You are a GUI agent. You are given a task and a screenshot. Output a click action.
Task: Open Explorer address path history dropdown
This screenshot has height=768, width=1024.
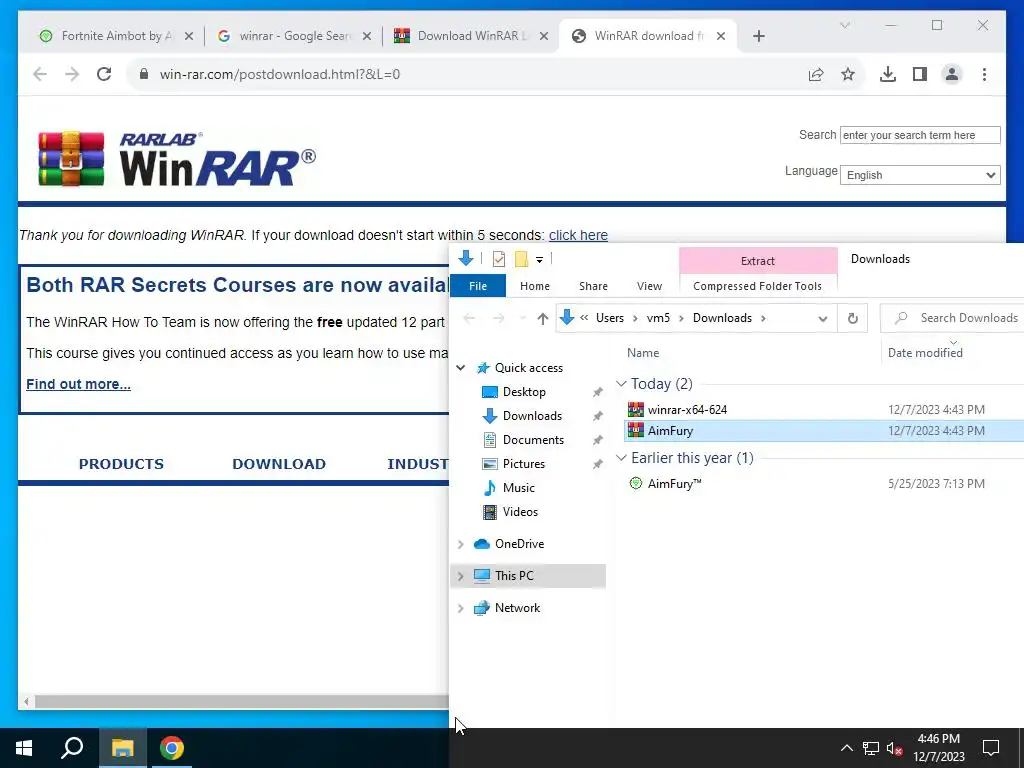point(823,319)
